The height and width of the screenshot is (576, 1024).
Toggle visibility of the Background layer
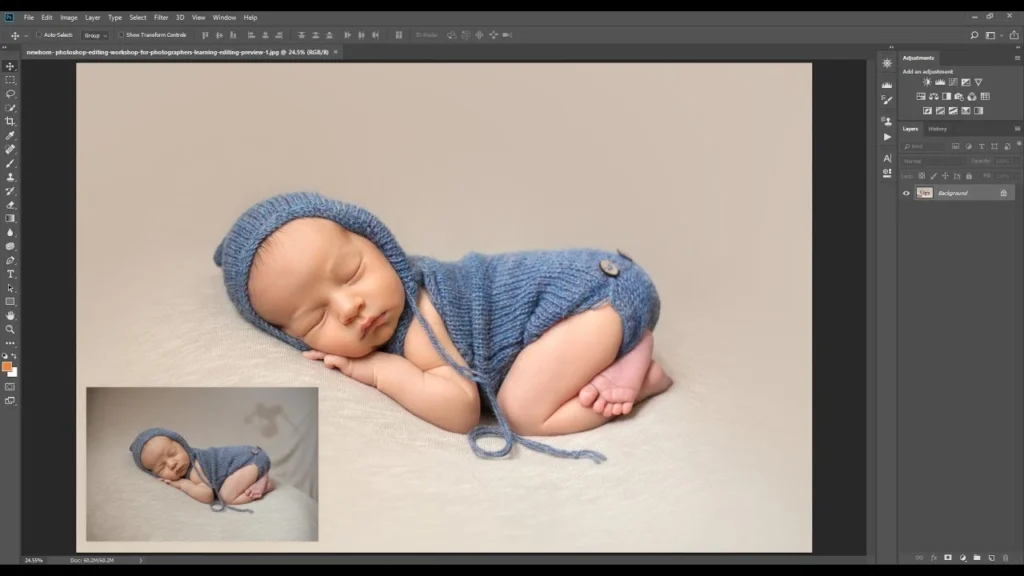tap(906, 193)
